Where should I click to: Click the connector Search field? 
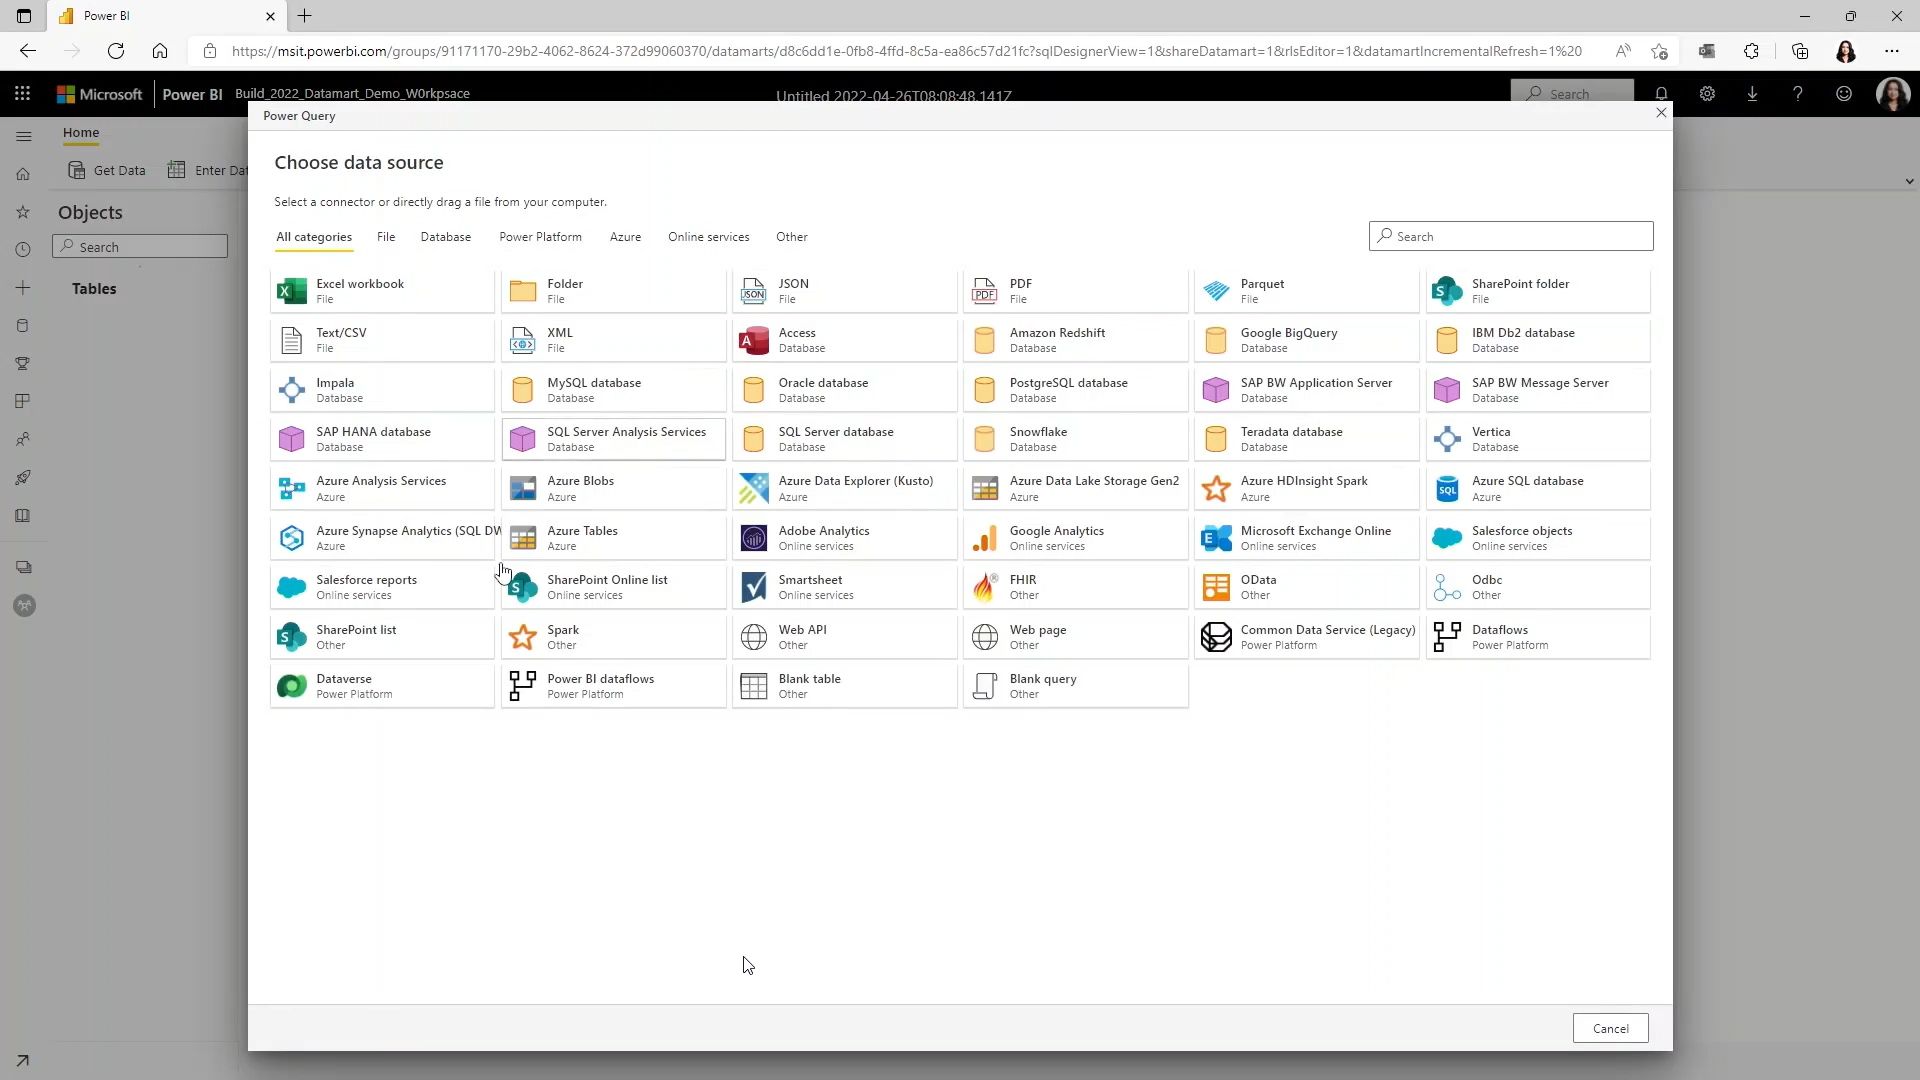tap(1510, 236)
